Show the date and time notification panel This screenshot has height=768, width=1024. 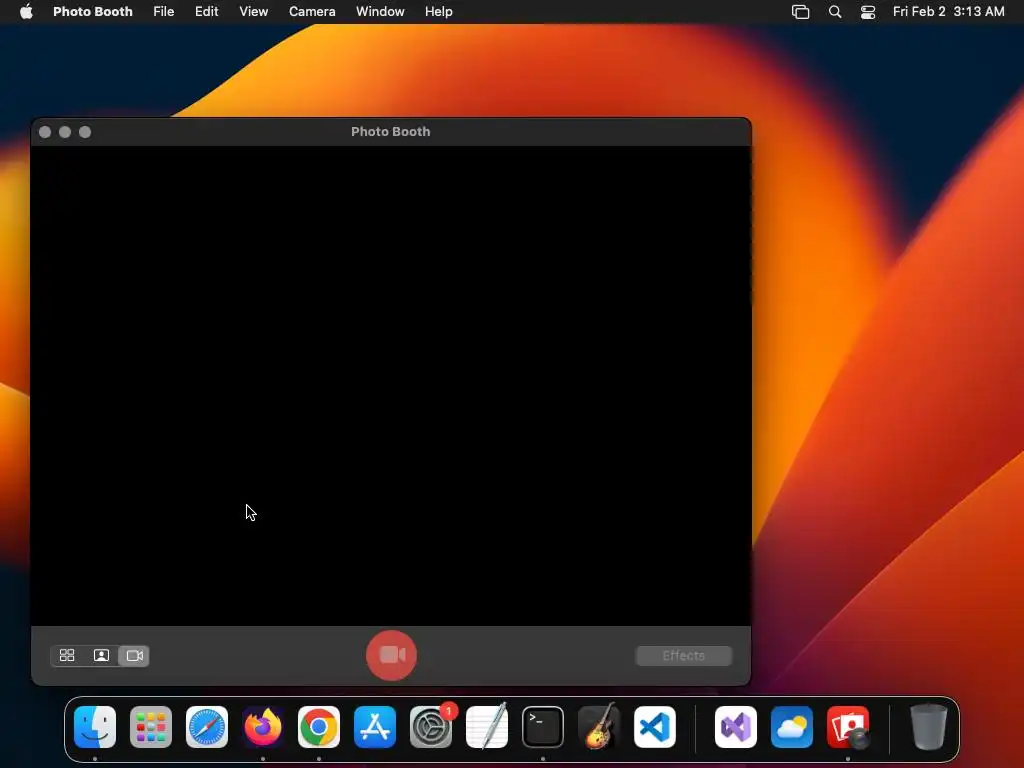point(948,12)
